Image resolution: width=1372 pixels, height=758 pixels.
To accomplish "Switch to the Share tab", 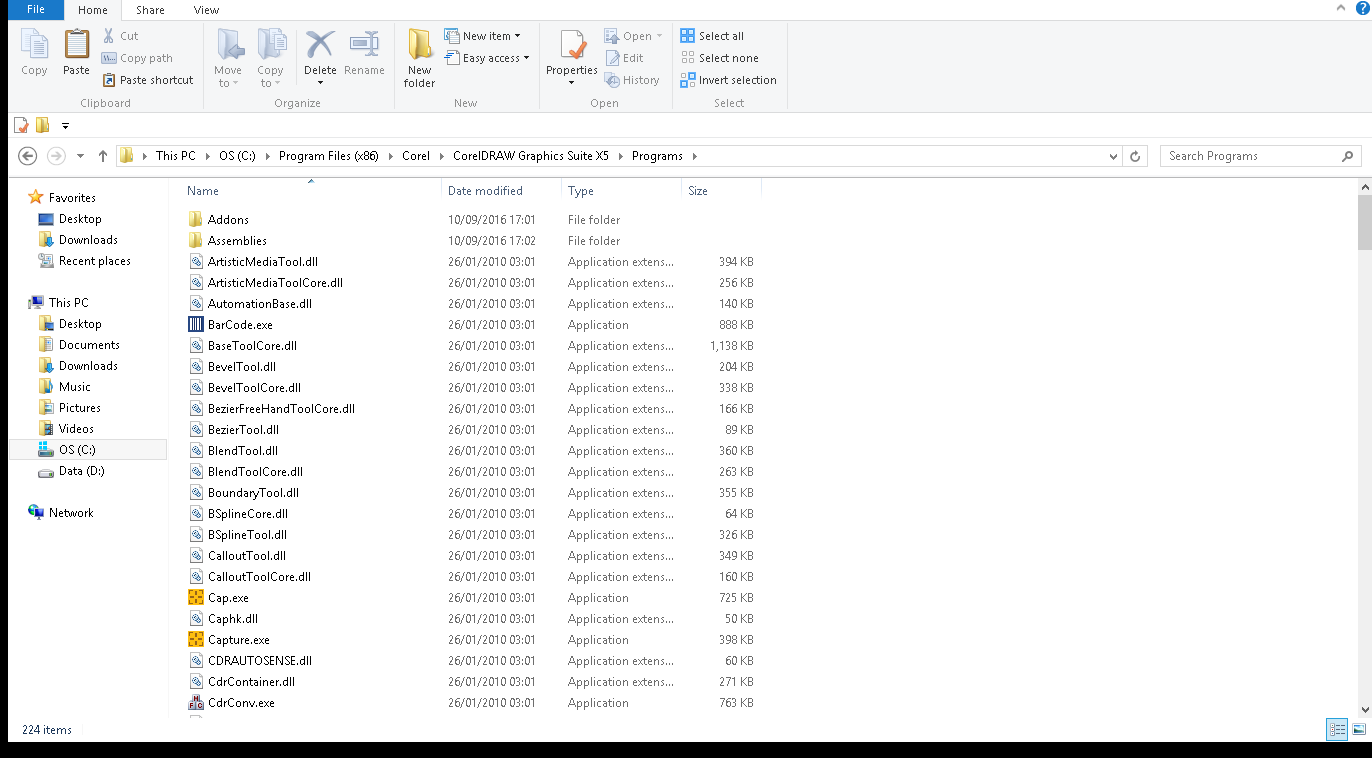I will pos(150,10).
